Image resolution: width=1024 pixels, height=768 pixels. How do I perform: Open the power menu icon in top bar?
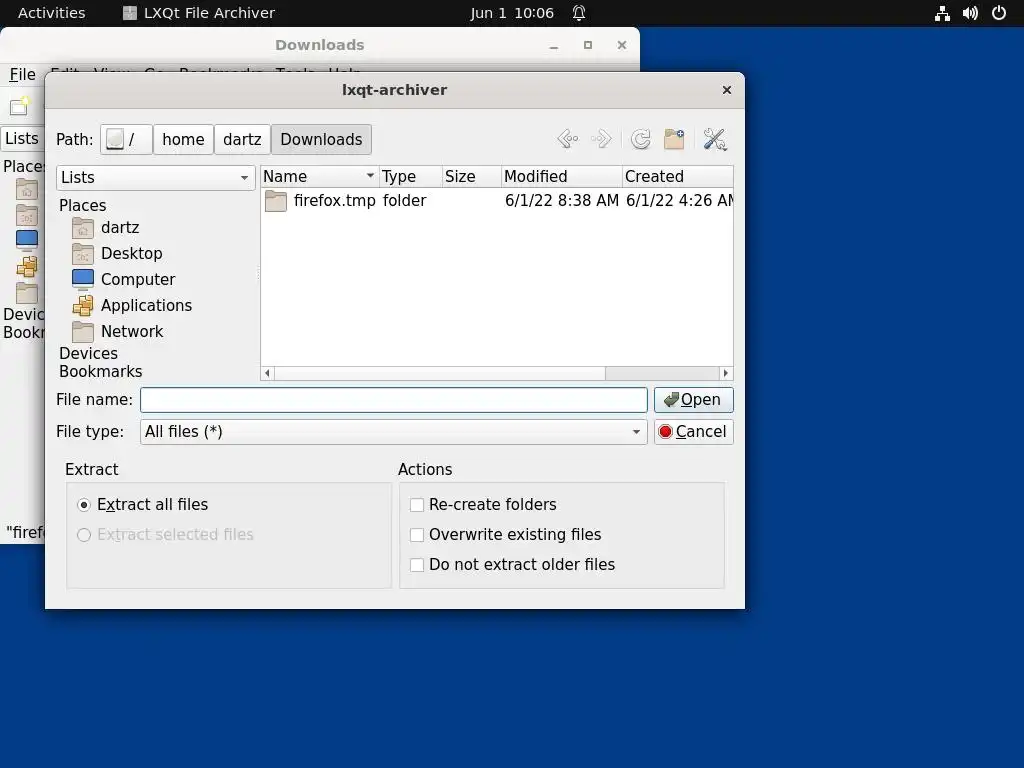(x=999, y=13)
